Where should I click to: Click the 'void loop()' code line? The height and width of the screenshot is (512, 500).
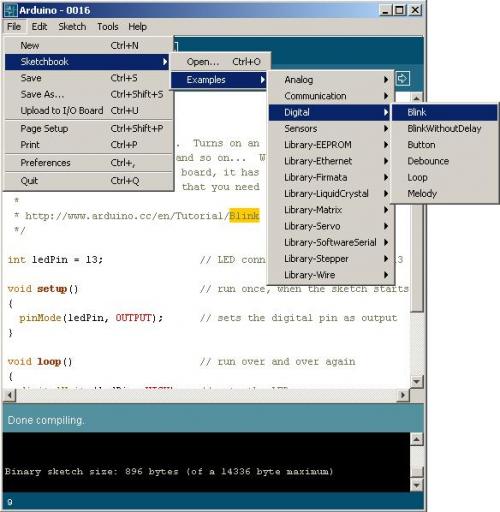pos(40,362)
